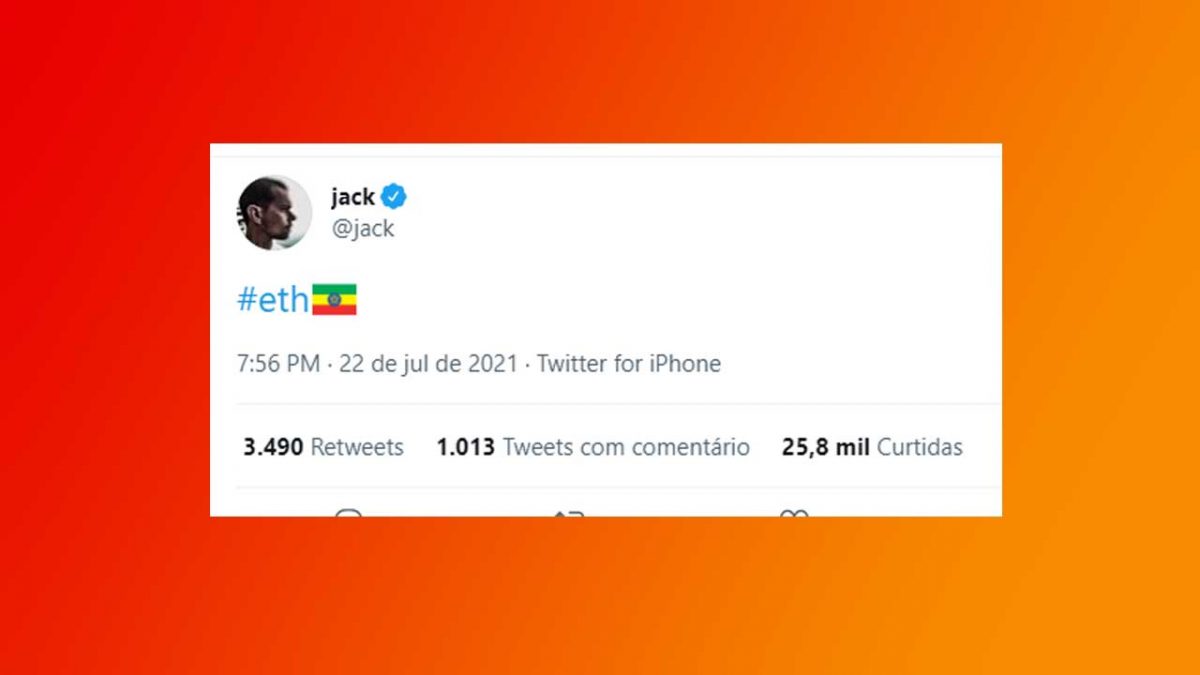Click the Ethiopian flag emoji

click(334, 300)
